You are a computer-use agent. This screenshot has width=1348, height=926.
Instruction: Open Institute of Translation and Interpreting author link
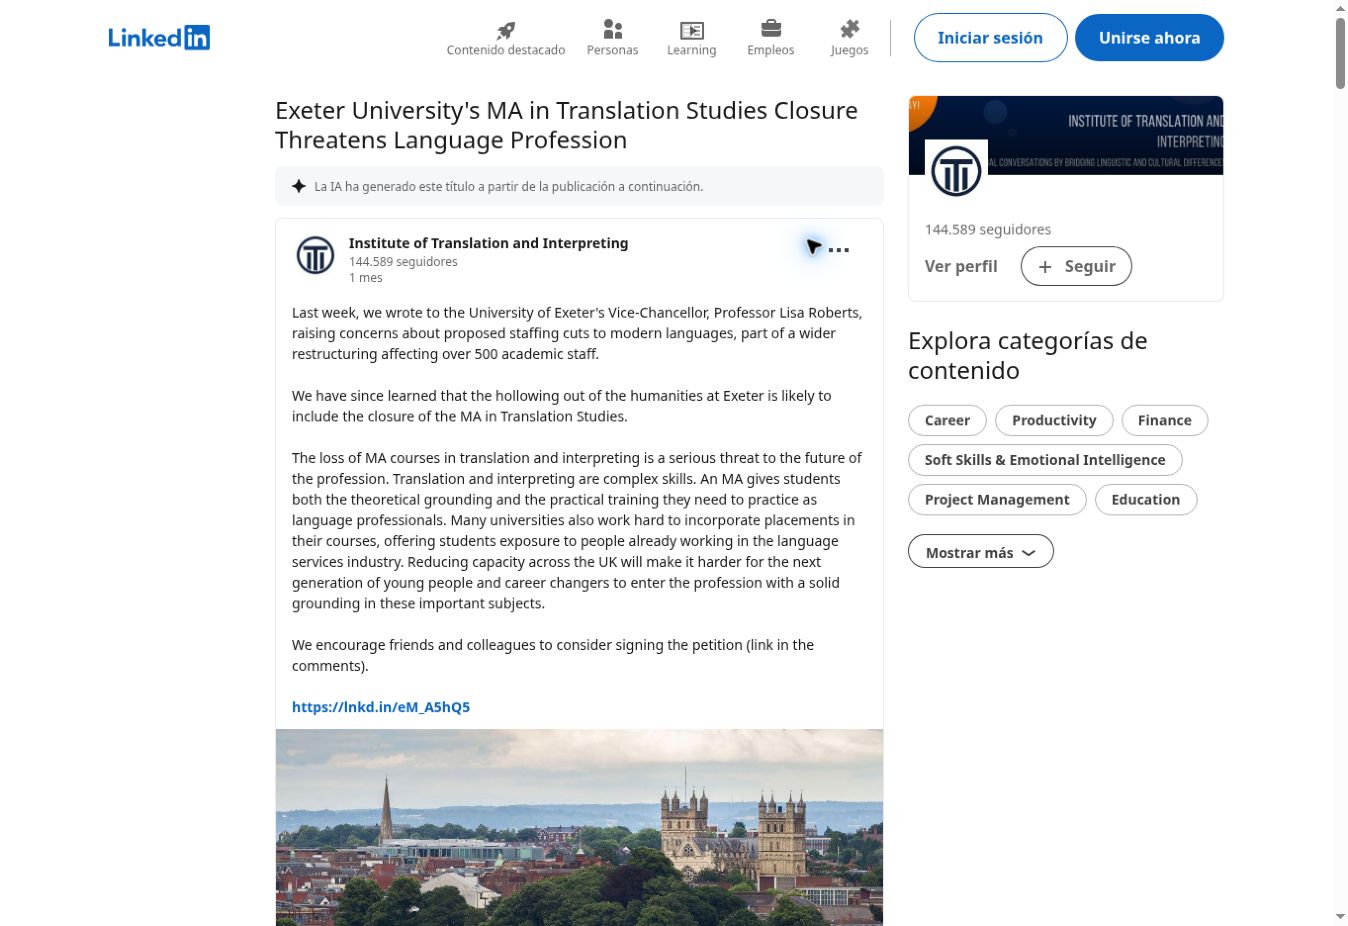pyautogui.click(x=488, y=243)
